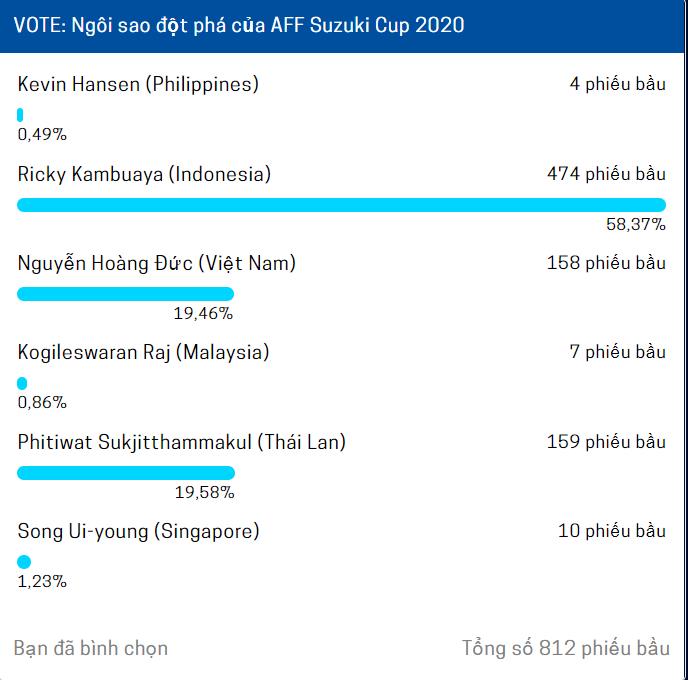Screen dimensions: 688x680
Task: Pick the Nguyễn Hoàng Đức (Việt Nam) option
Action: (157, 264)
